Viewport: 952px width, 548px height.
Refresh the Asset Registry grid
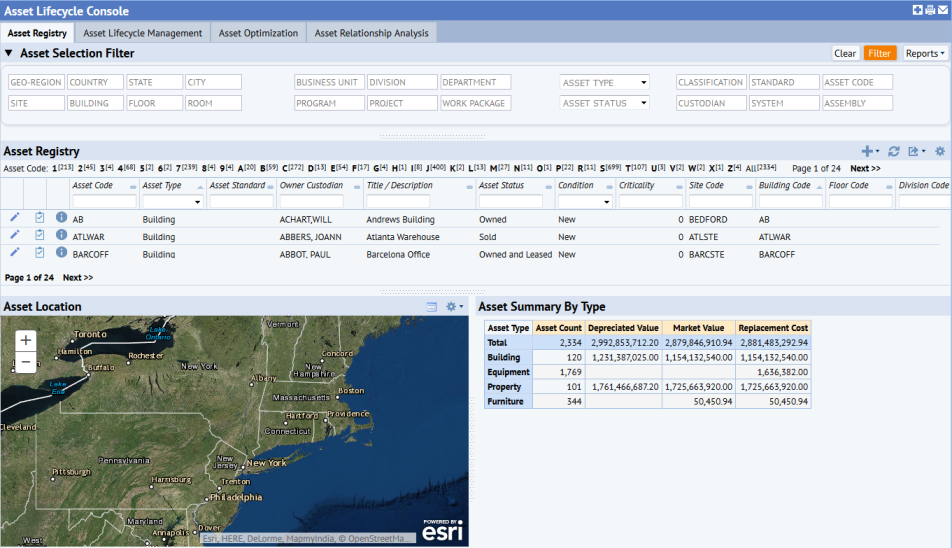click(x=894, y=151)
